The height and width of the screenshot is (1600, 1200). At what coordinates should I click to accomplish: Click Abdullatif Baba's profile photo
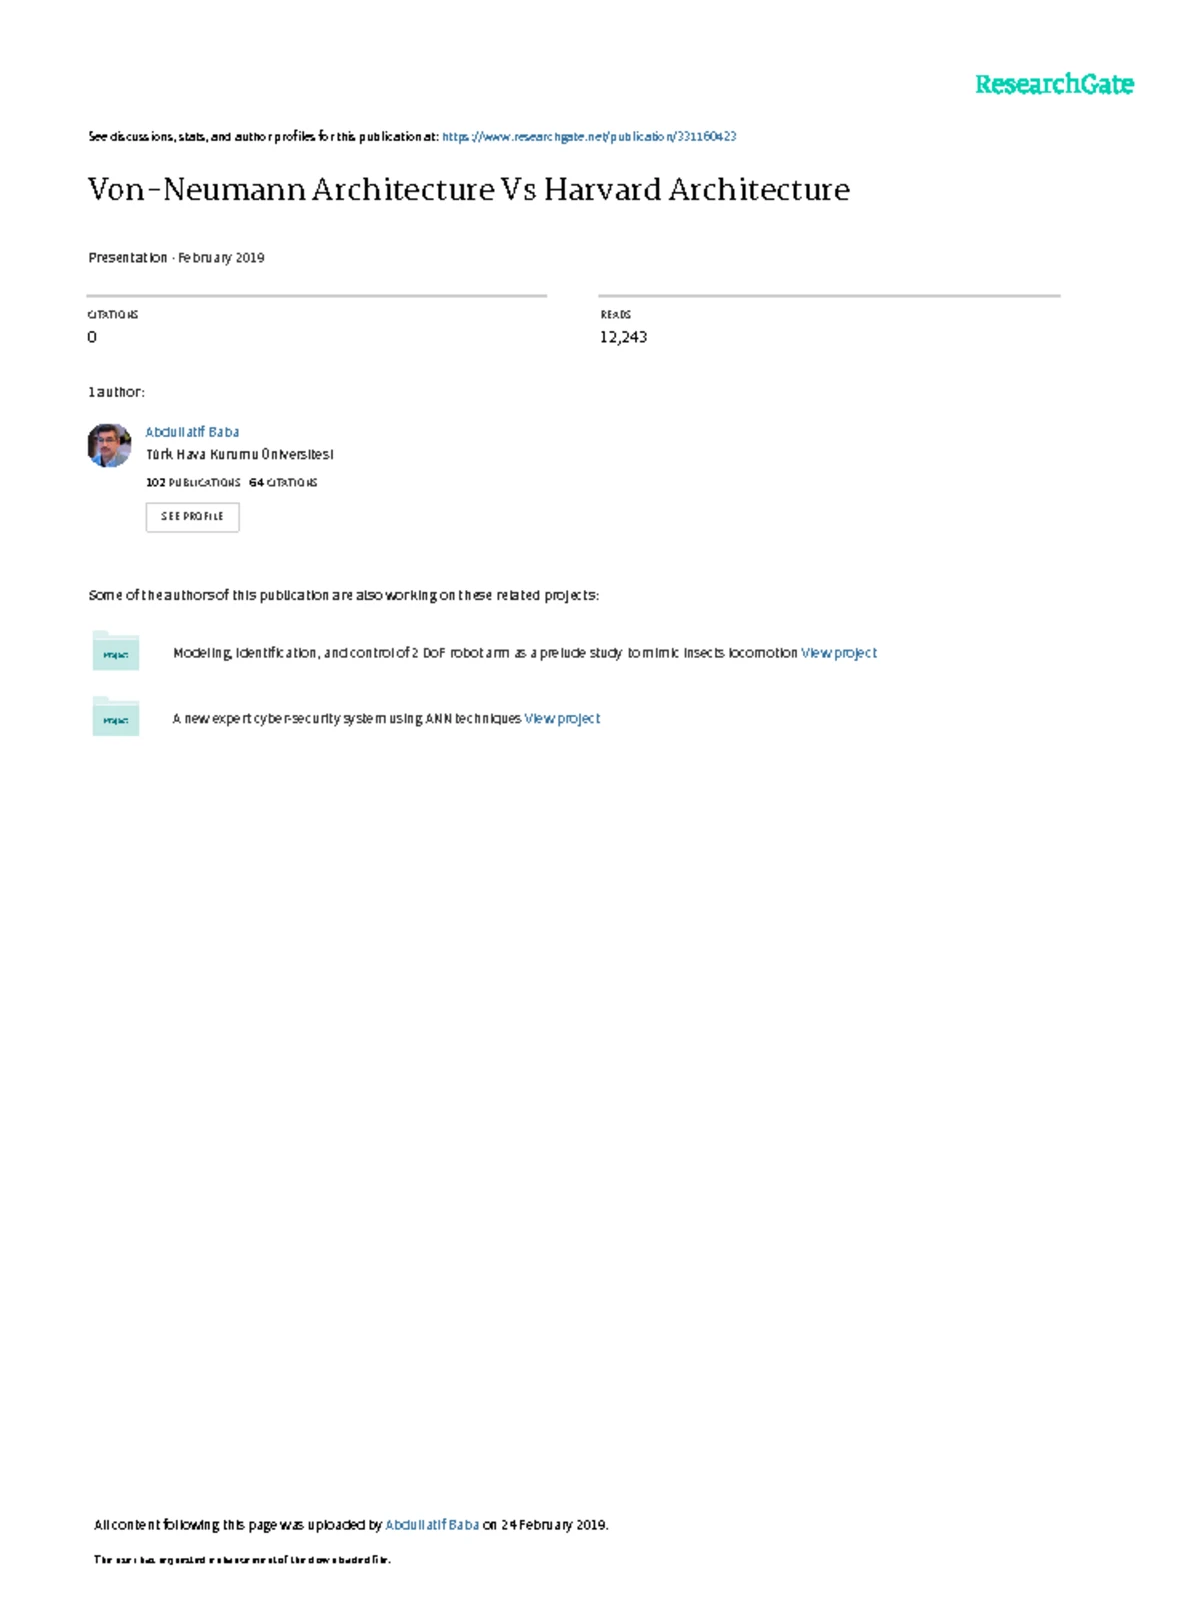point(109,445)
